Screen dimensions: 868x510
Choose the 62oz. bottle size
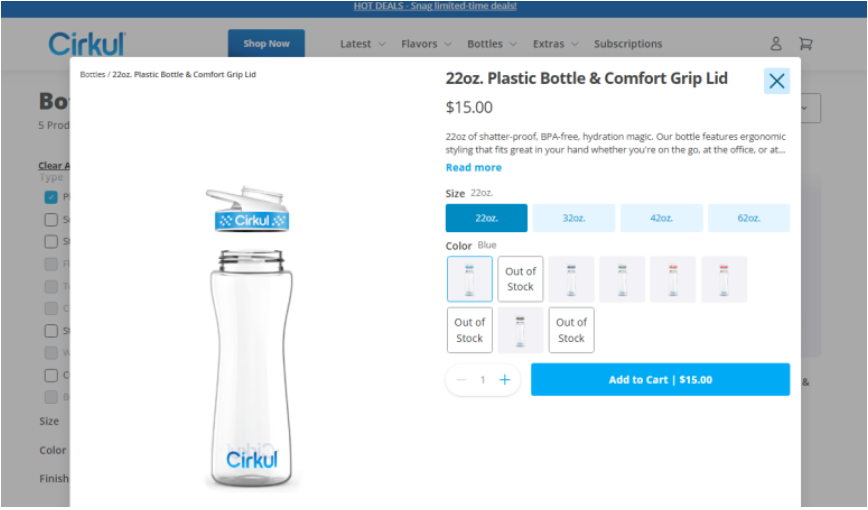click(x=749, y=218)
